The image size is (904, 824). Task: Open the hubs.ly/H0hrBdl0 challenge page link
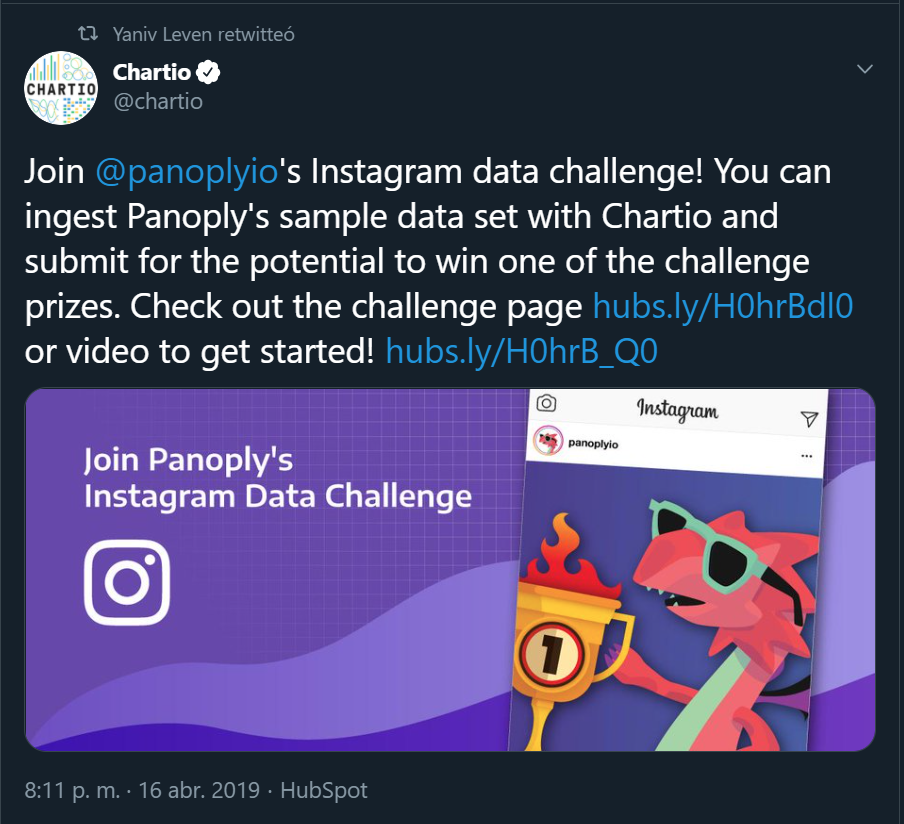coord(723,306)
